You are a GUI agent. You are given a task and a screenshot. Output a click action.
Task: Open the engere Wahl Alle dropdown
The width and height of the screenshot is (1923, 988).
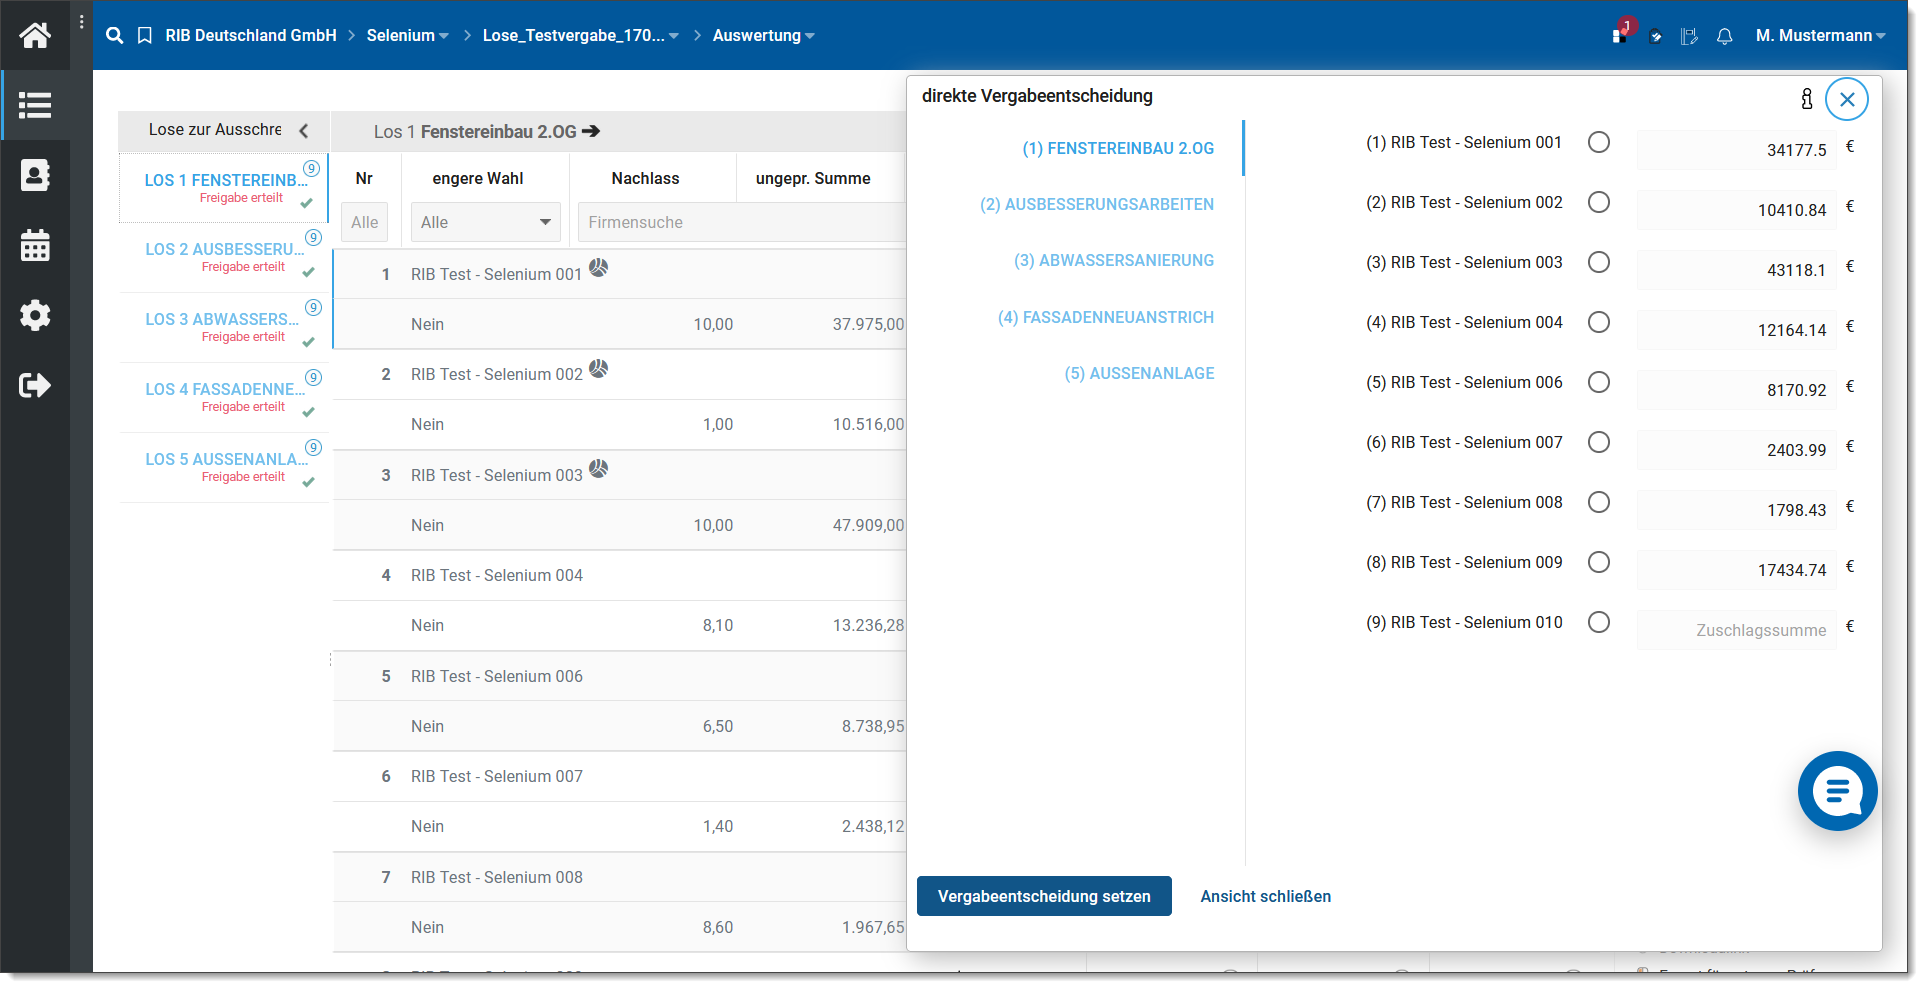click(x=485, y=222)
